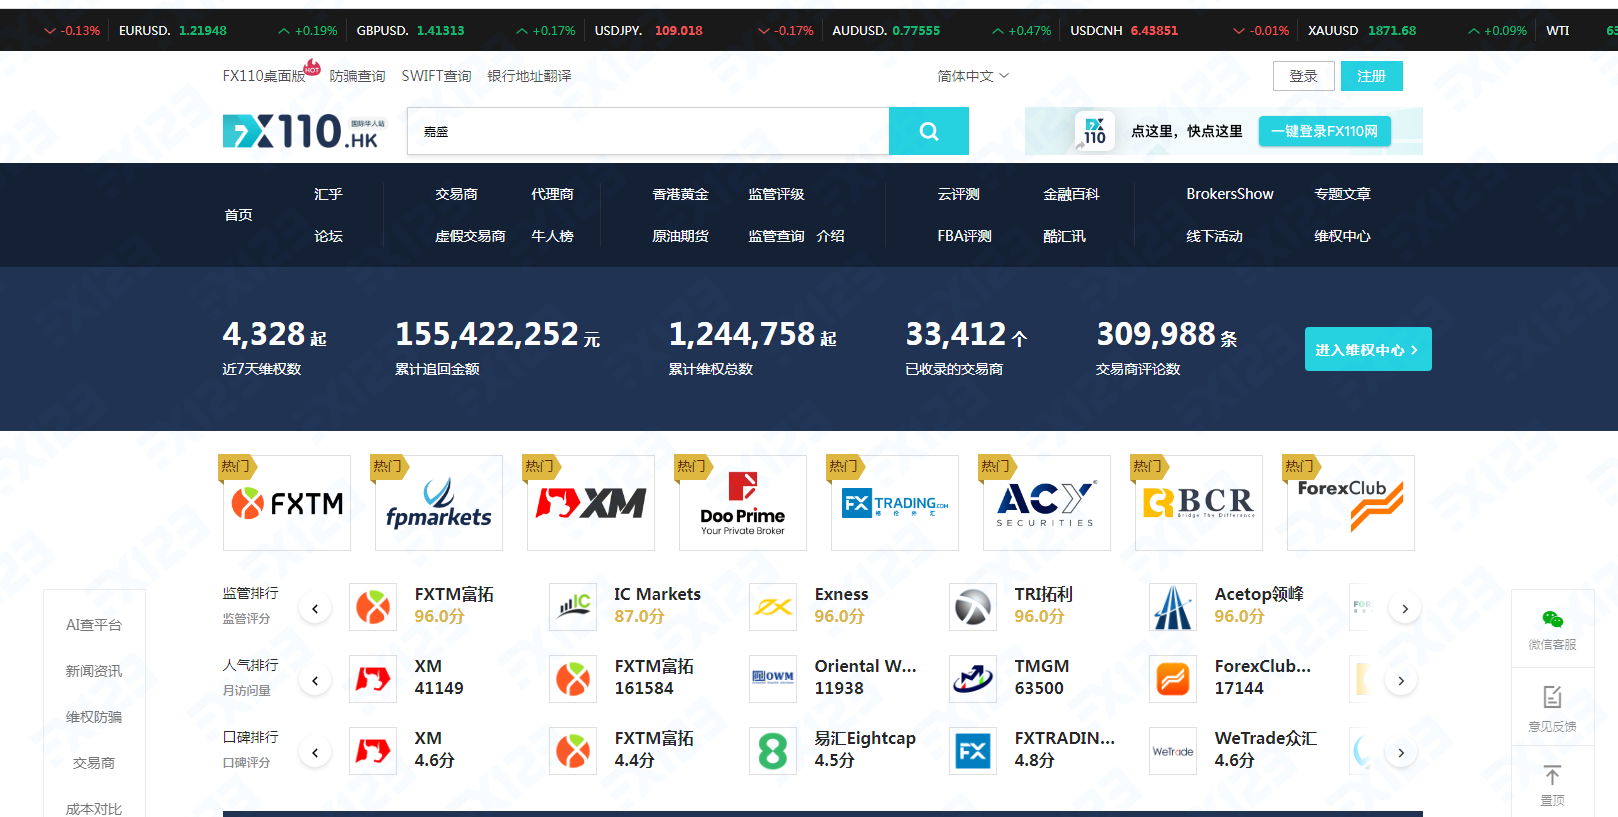Click into the search input field
The width and height of the screenshot is (1618, 817).
647,131
